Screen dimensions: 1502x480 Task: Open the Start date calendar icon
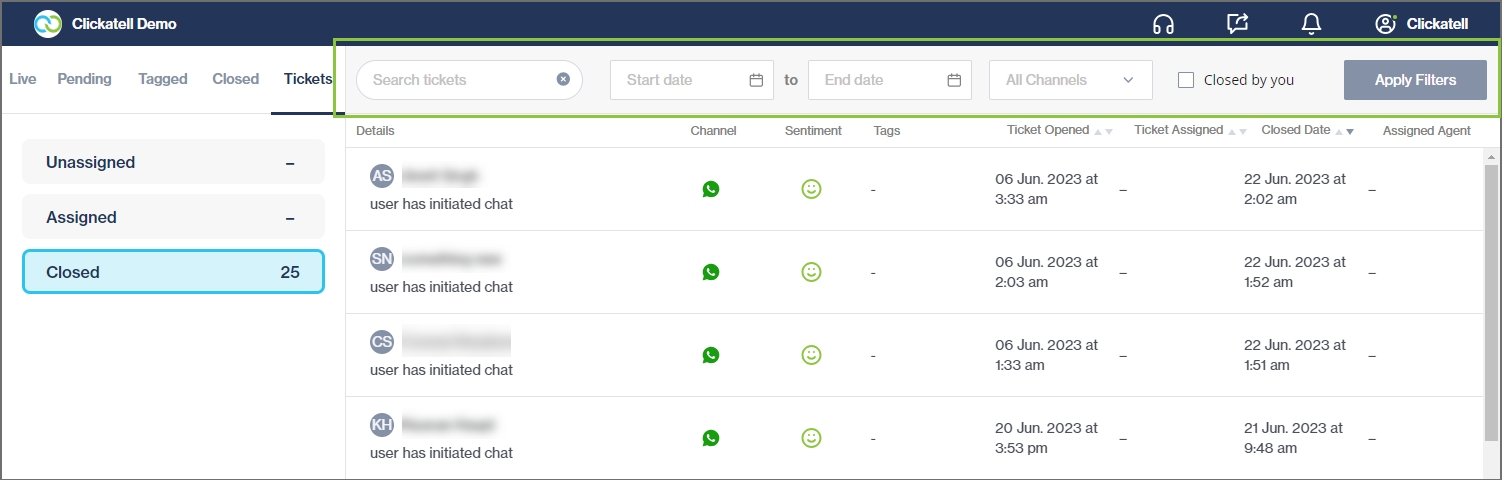click(756, 80)
